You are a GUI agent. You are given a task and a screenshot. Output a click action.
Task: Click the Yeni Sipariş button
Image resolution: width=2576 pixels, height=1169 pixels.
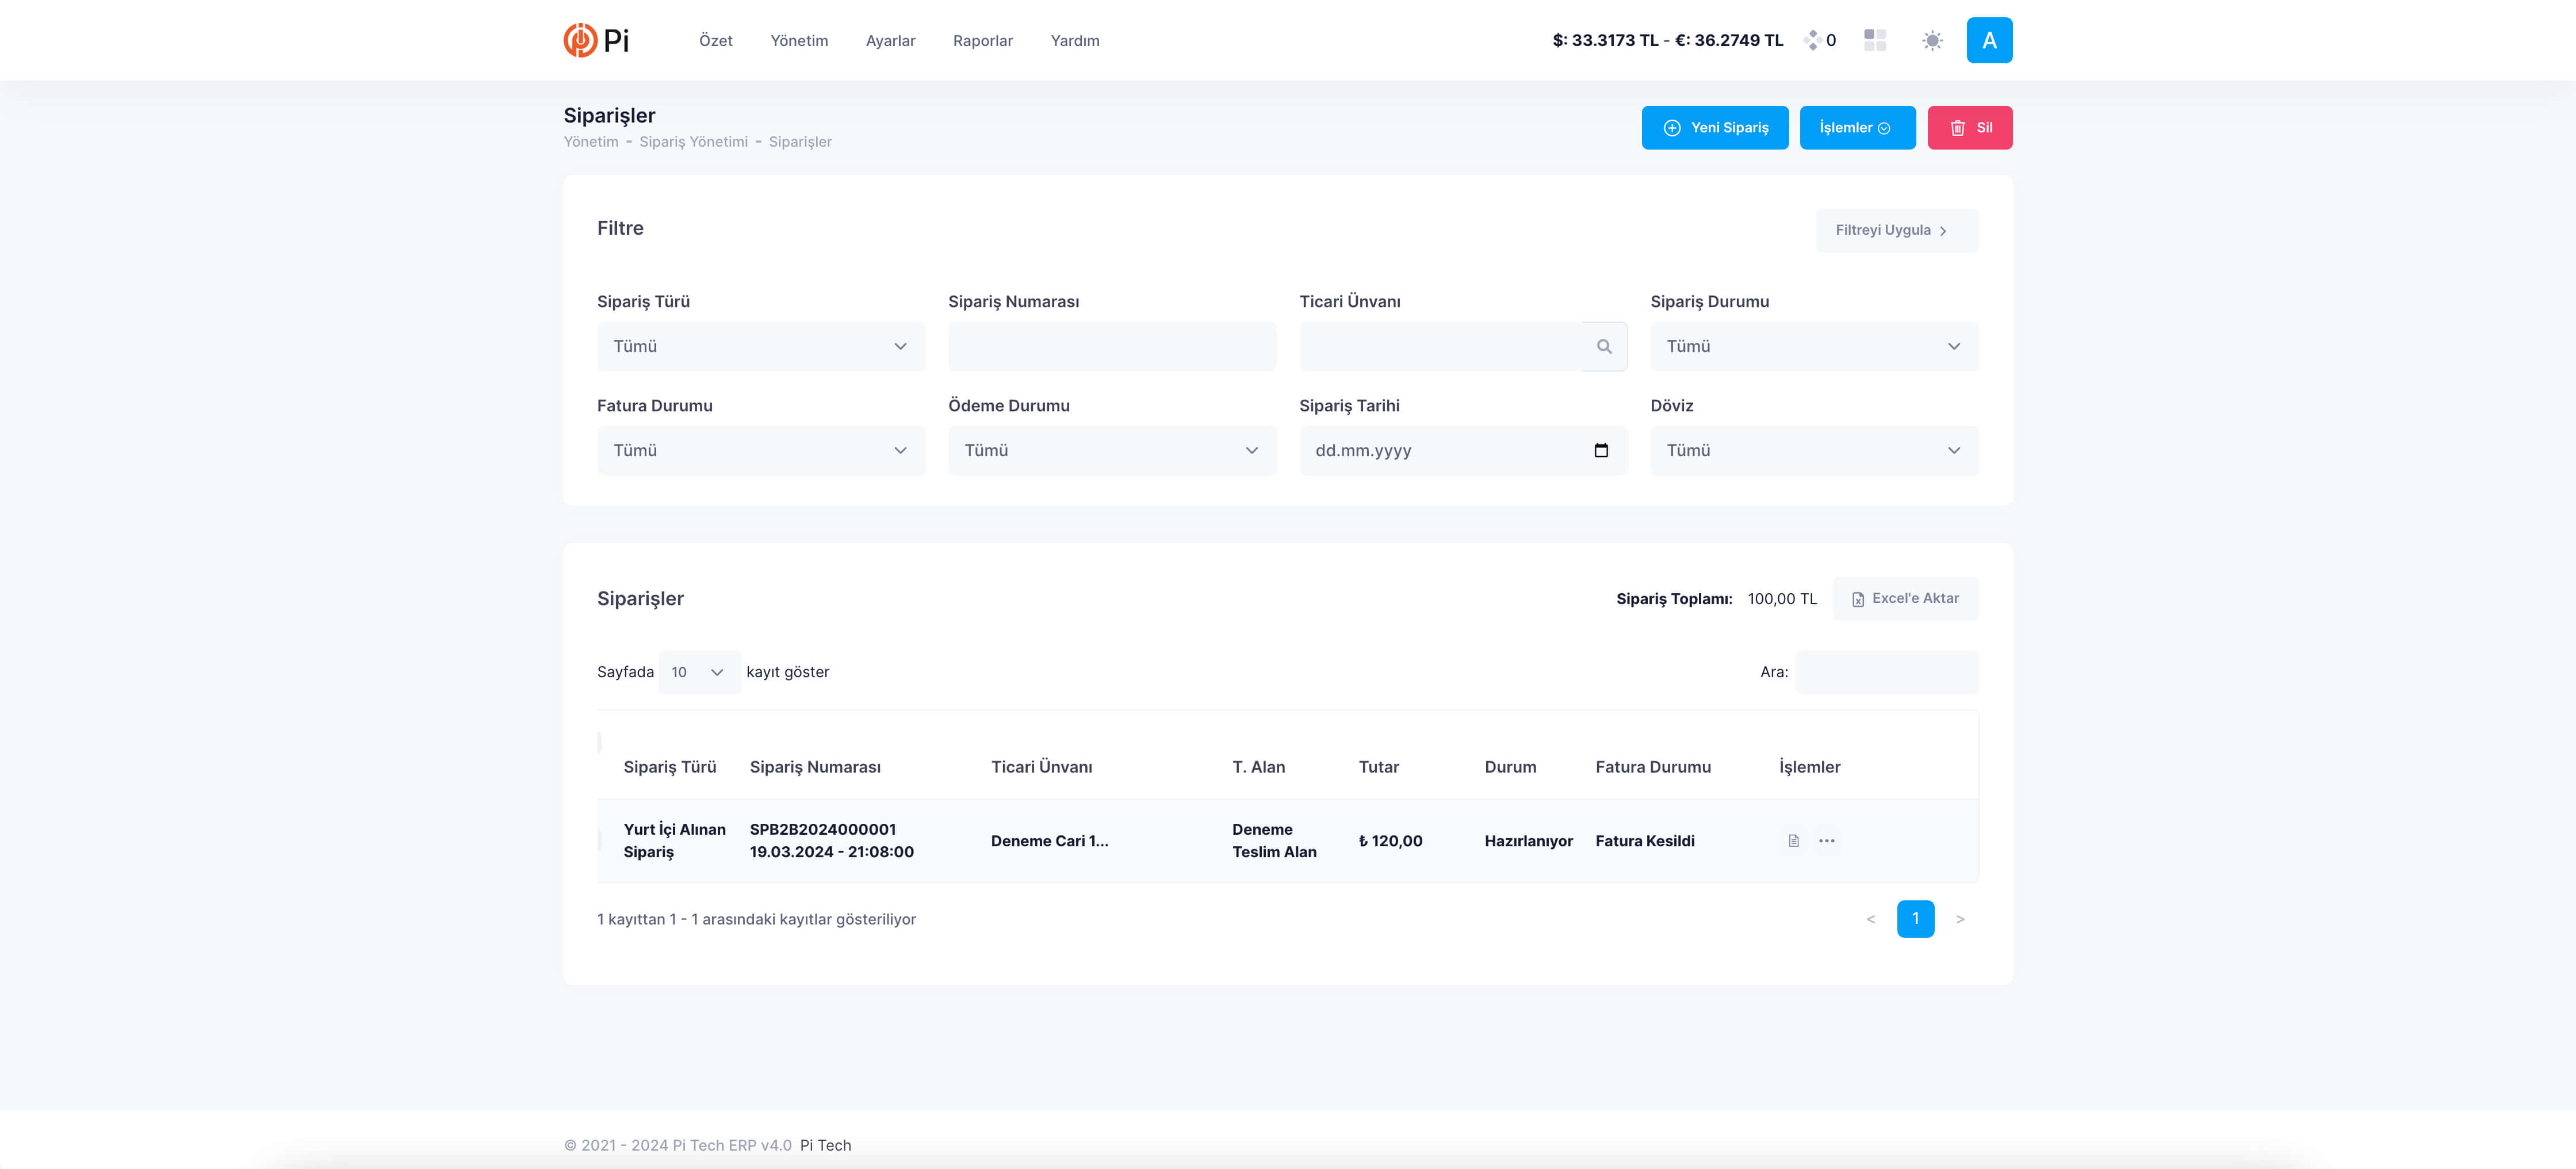tap(1714, 128)
